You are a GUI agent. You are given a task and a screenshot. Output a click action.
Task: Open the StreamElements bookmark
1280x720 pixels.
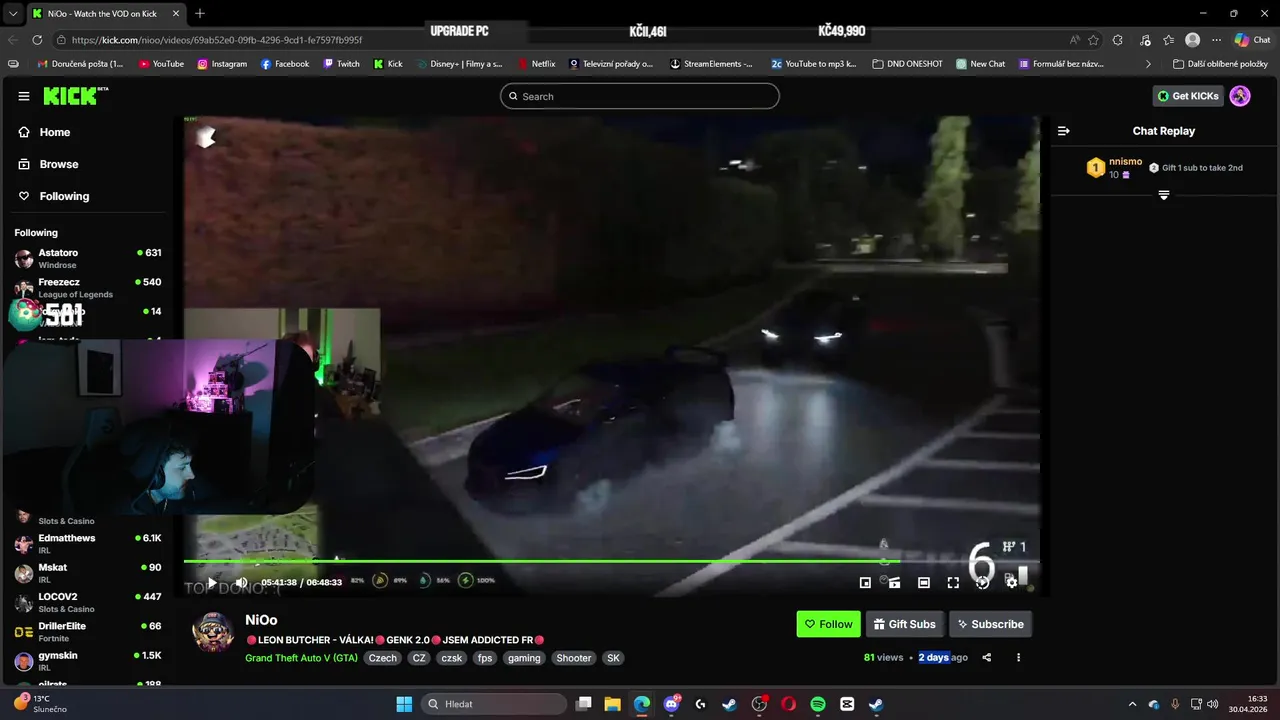point(711,64)
